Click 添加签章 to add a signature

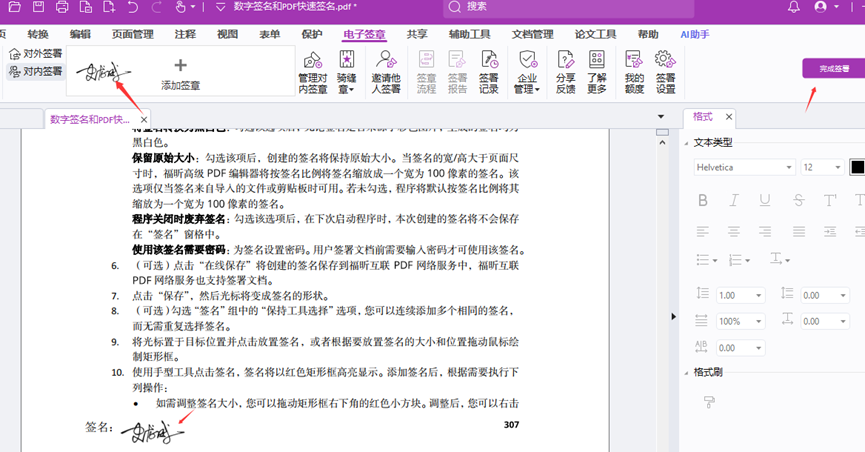pyautogui.click(x=181, y=73)
